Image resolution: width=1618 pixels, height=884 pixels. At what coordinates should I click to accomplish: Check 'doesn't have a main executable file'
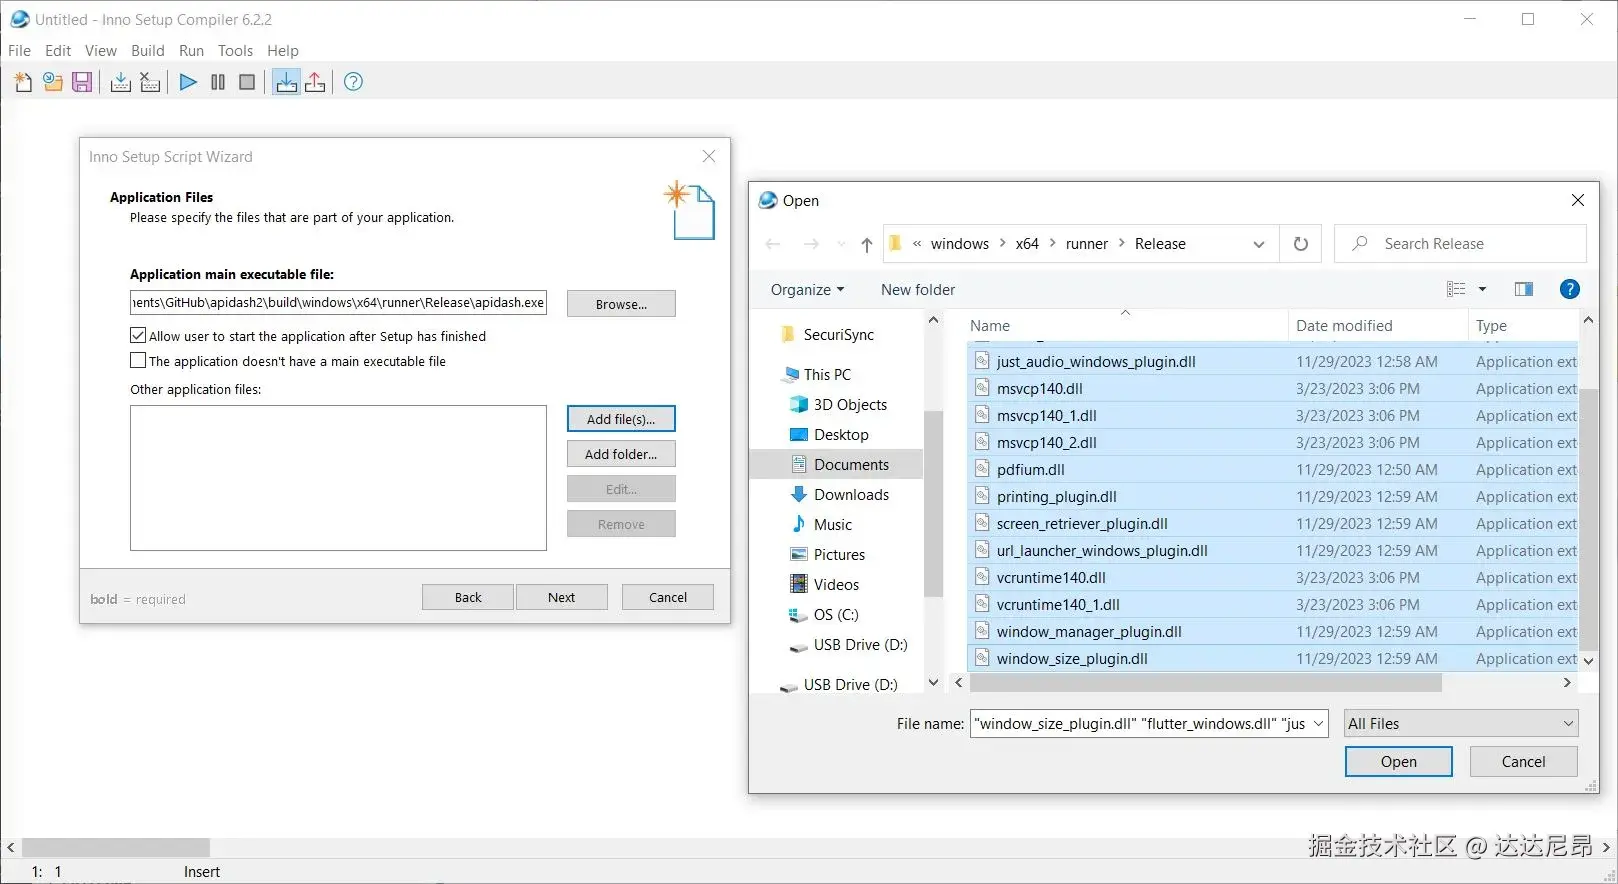tap(138, 361)
